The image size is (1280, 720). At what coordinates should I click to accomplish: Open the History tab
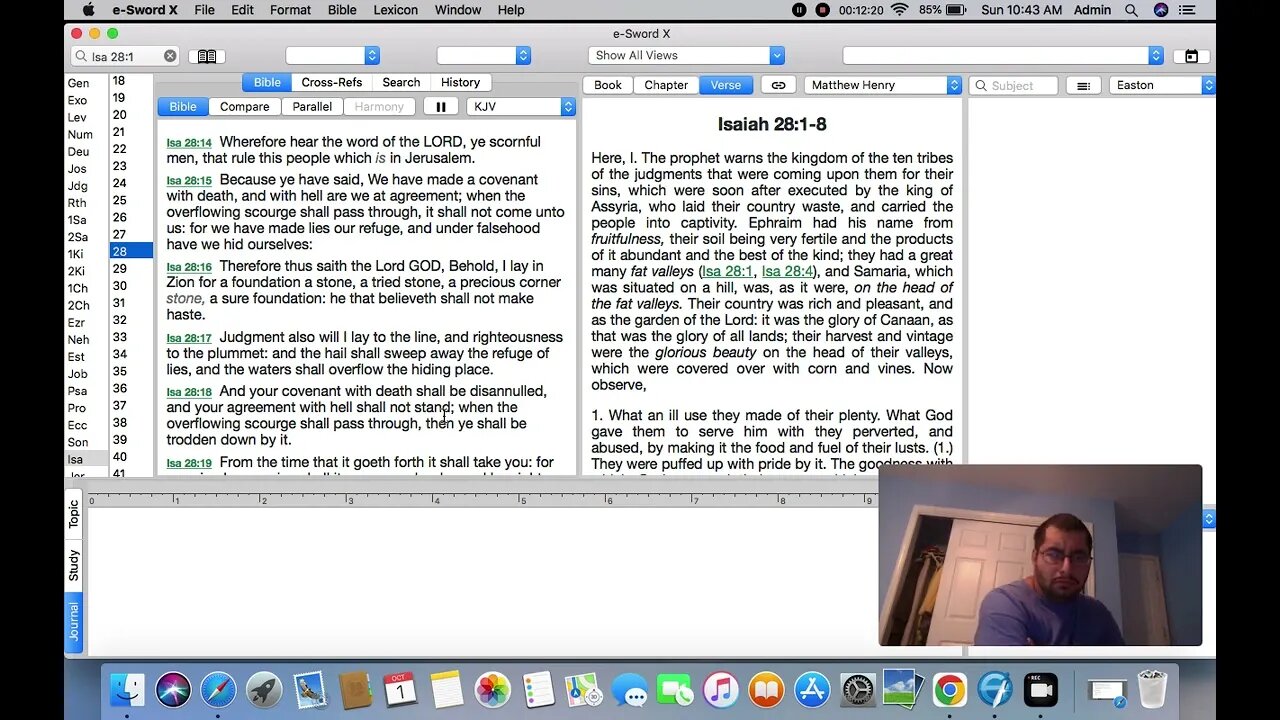[x=460, y=82]
